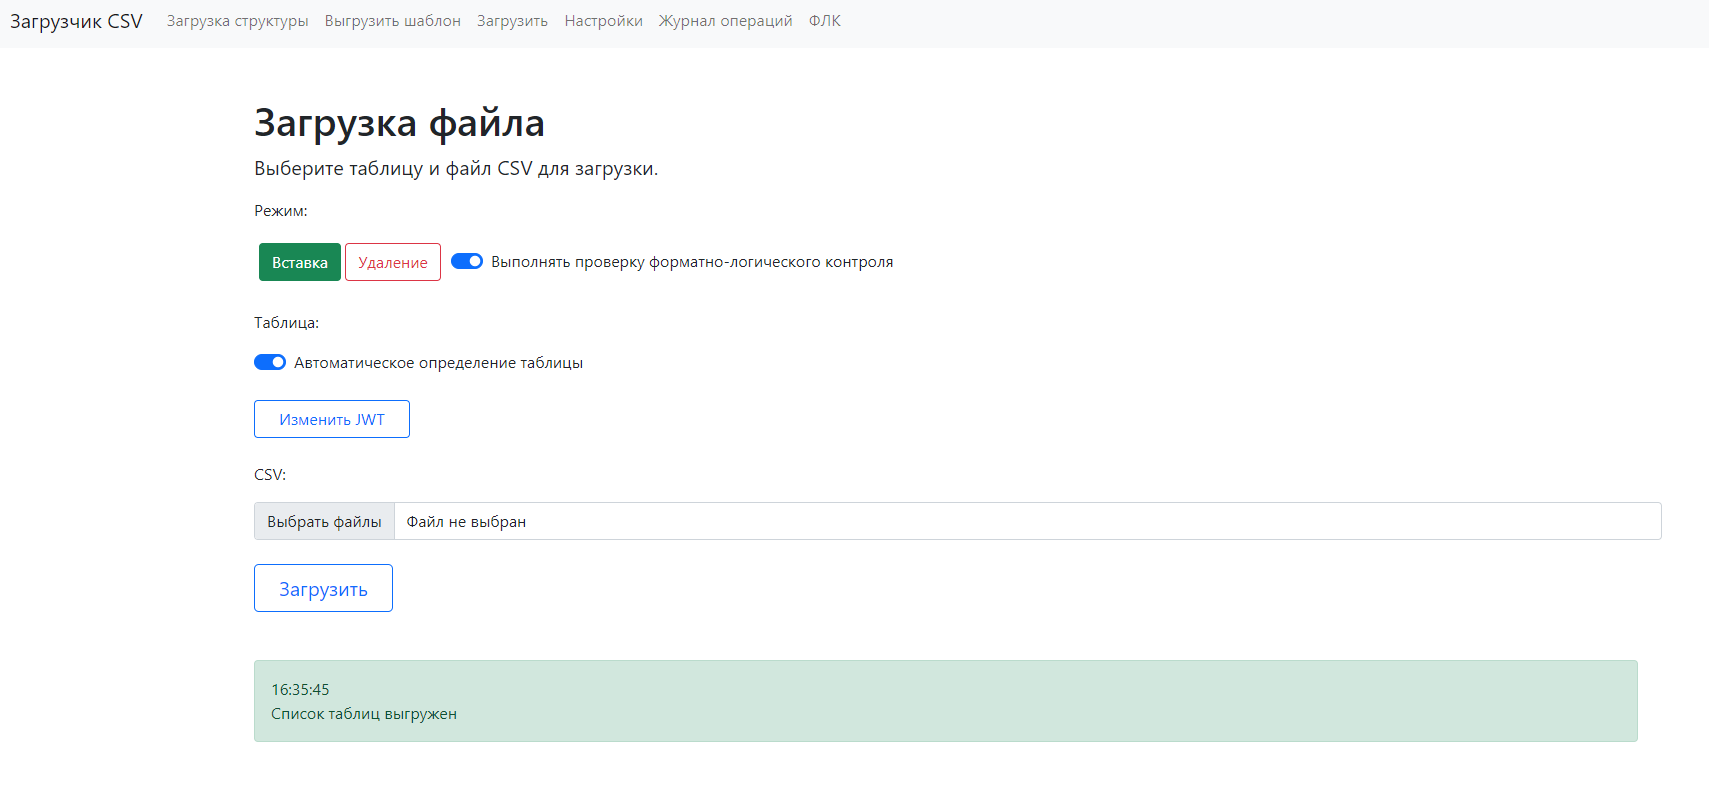Click the Выполнять проверку форматно-логического контроля label text
Viewport: 1709px width, 789px height.
click(x=692, y=262)
